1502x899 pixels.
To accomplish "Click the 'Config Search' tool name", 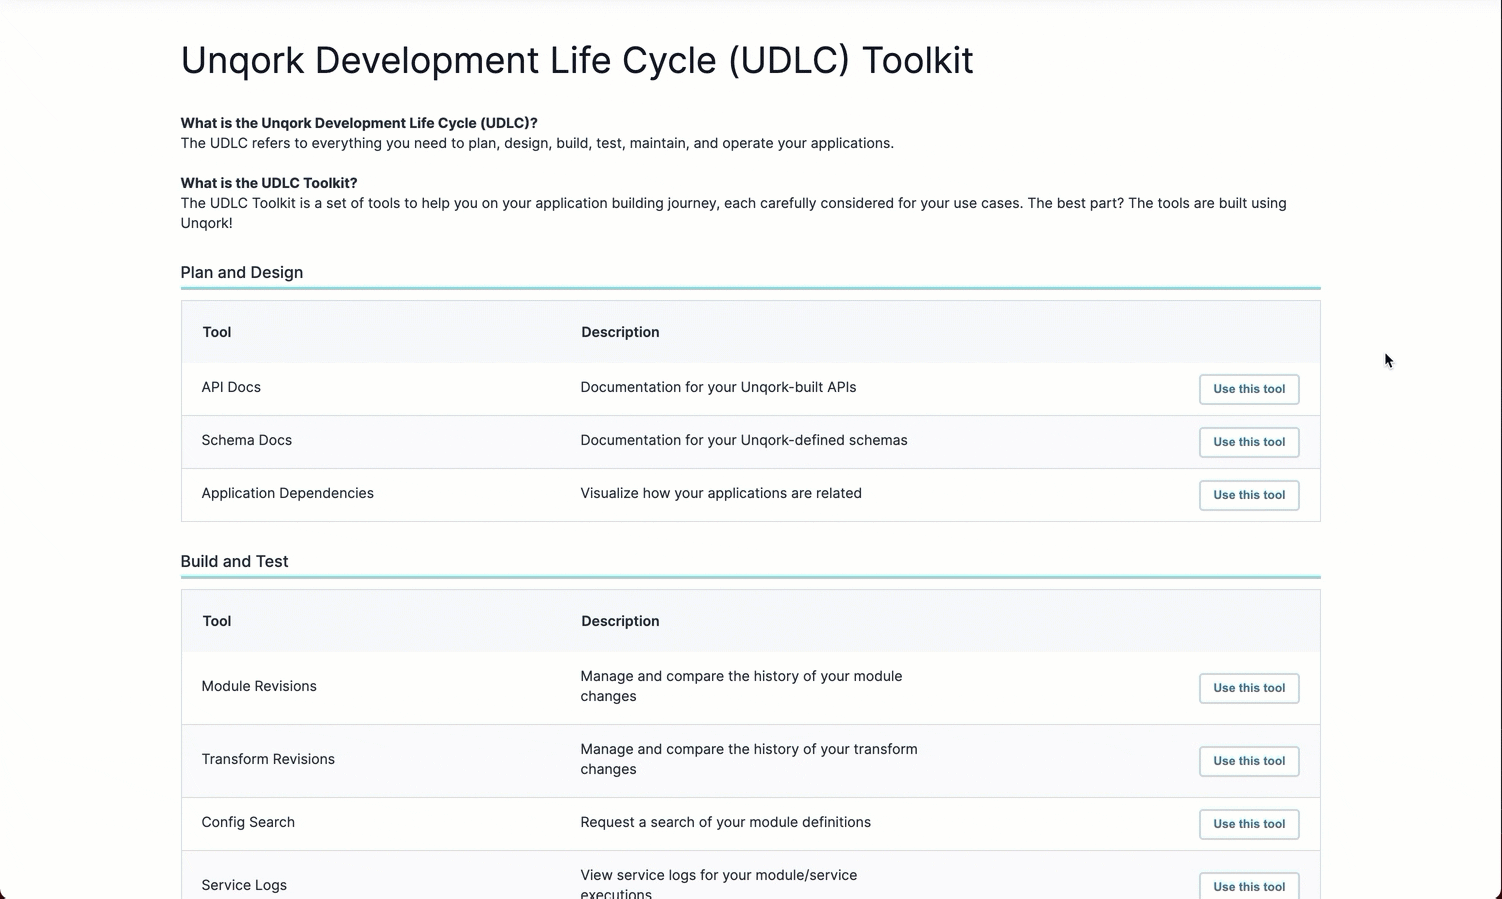I will tap(248, 822).
